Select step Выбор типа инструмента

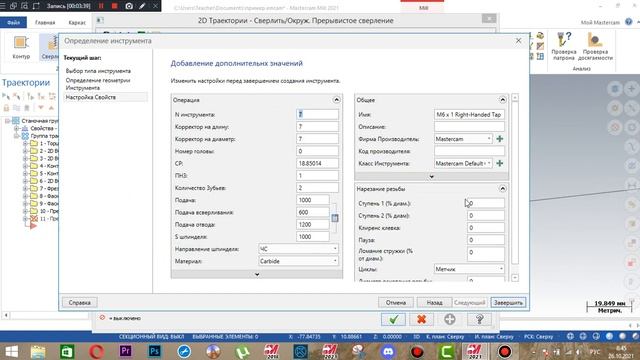point(98,71)
